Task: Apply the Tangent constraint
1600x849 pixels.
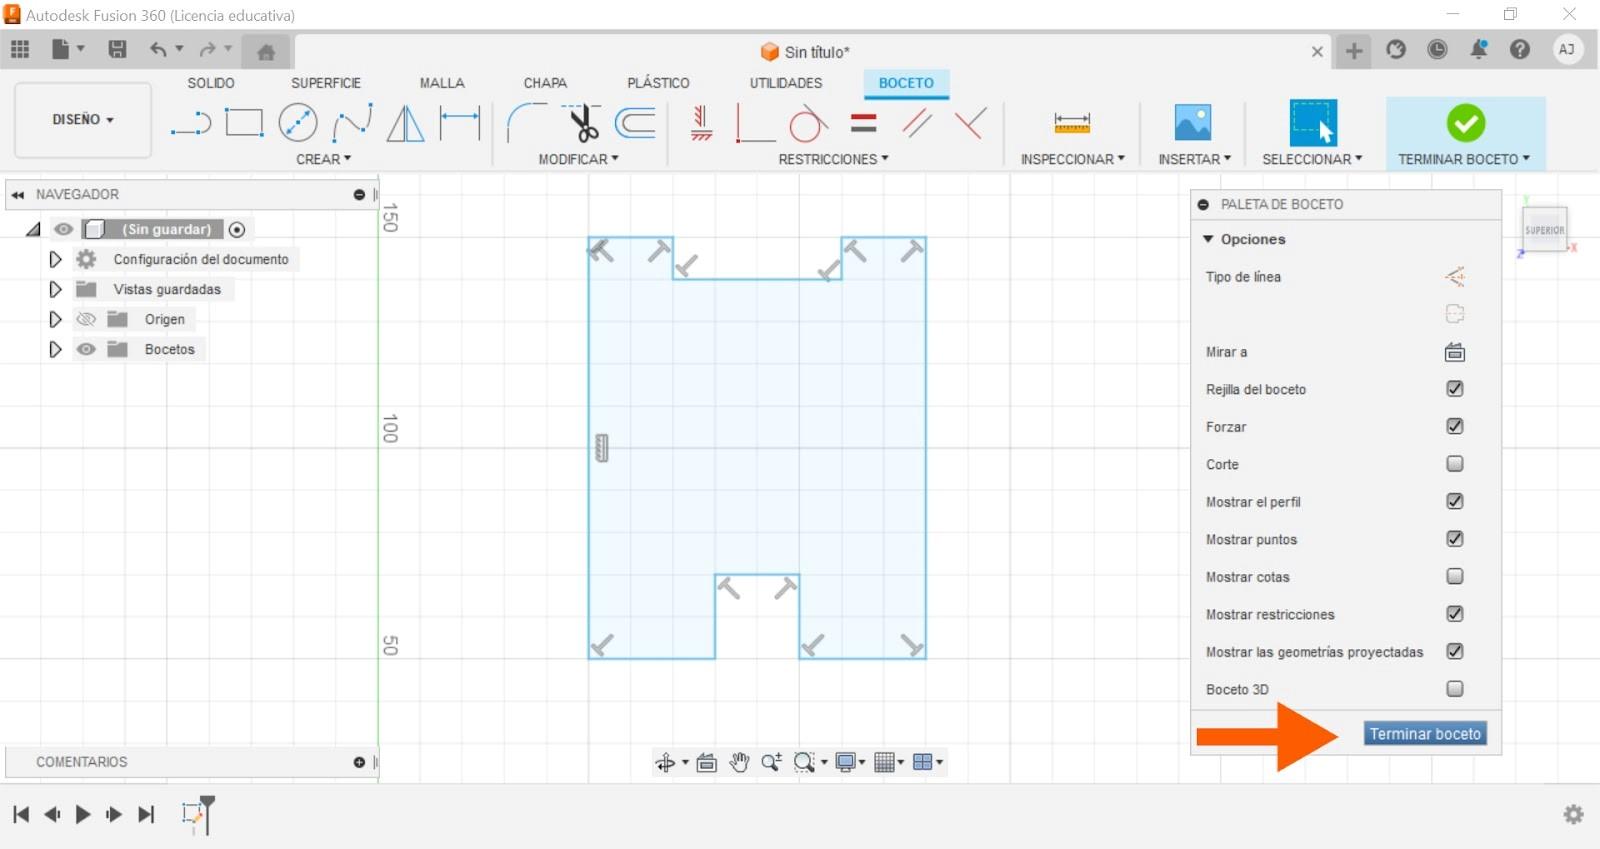Action: tap(808, 123)
